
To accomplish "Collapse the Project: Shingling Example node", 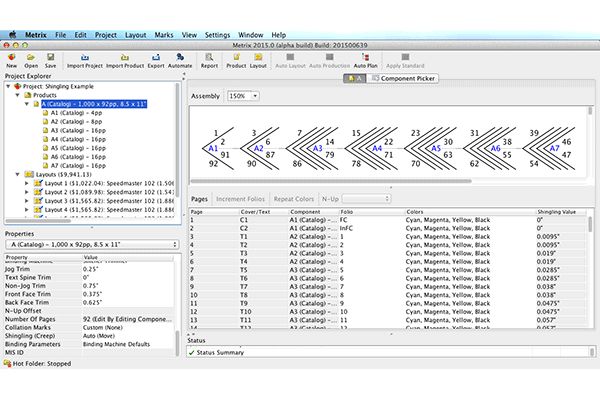I will [x=8, y=86].
